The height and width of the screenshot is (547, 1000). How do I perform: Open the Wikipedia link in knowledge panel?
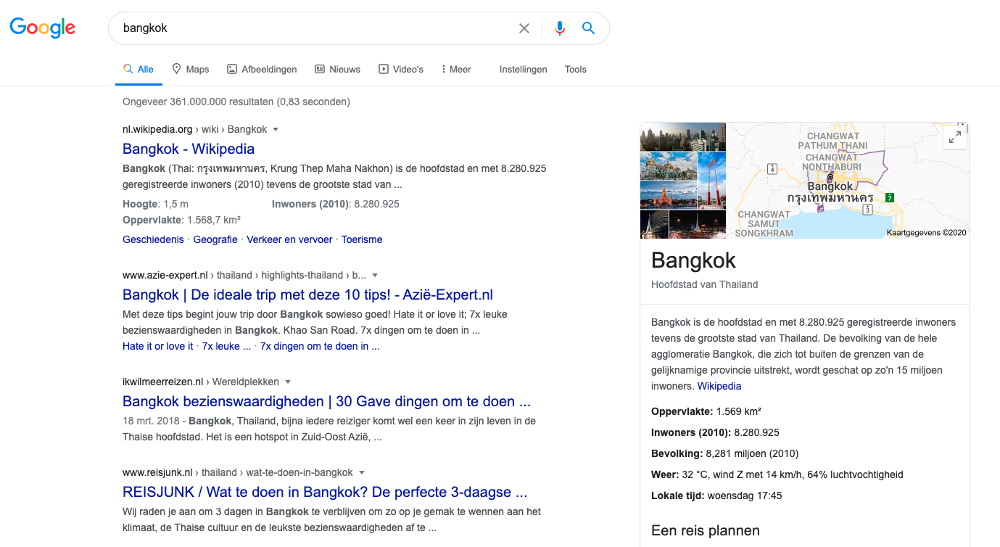tap(719, 386)
